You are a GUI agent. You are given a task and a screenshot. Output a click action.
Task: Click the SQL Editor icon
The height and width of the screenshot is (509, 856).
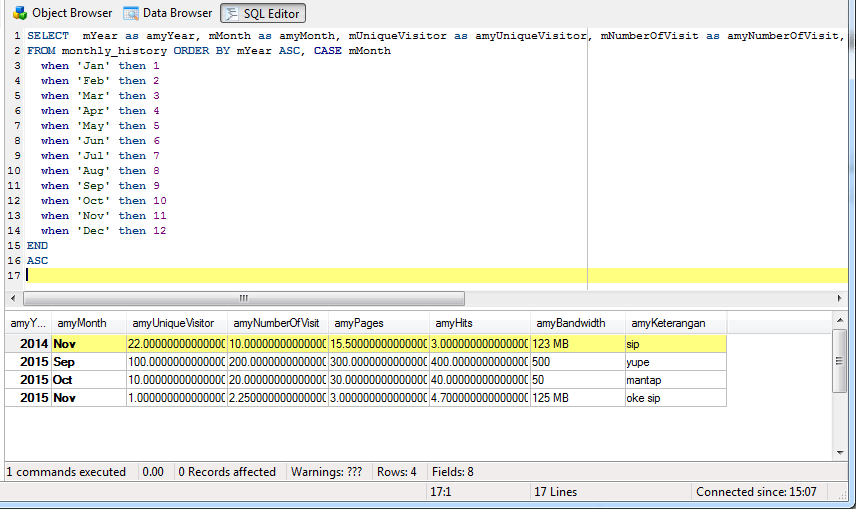(x=232, y=14)
